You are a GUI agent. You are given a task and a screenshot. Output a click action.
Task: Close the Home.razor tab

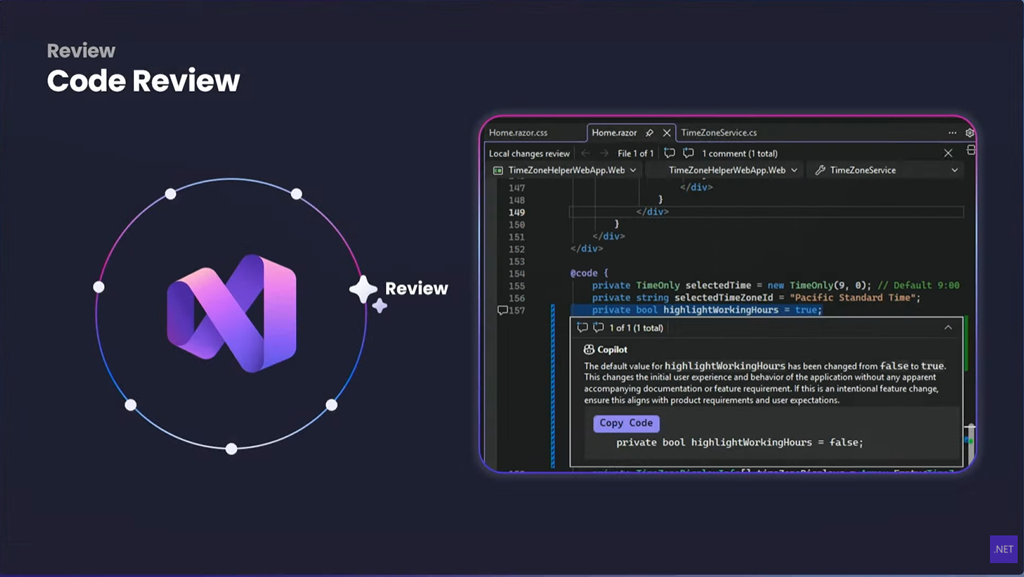[x=666, y=132]
